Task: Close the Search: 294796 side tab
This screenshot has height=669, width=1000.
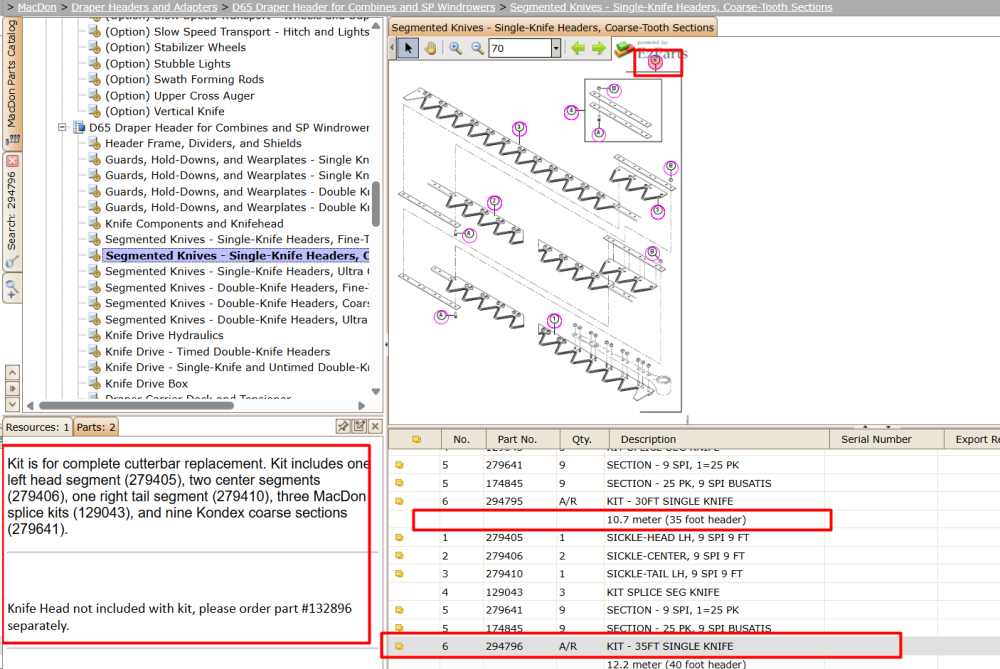Action: pos(12,161)
